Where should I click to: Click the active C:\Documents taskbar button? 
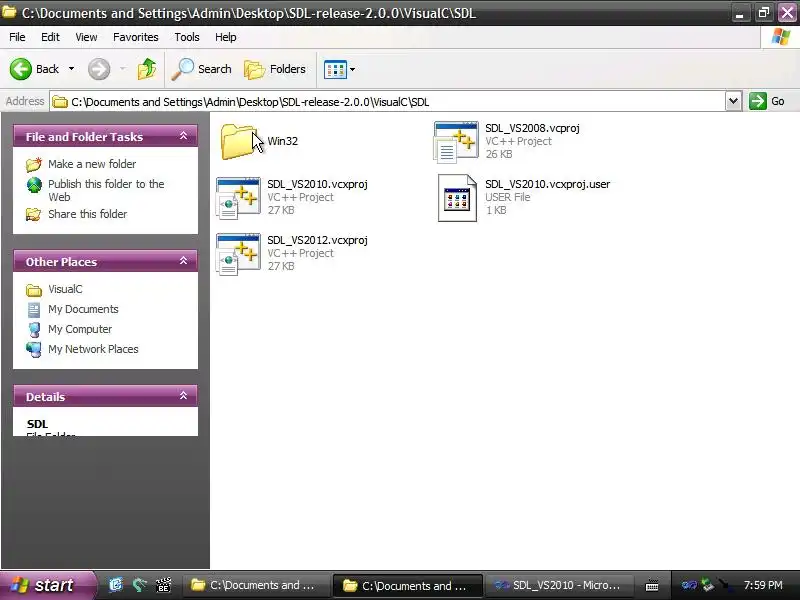tap(407, 585)
